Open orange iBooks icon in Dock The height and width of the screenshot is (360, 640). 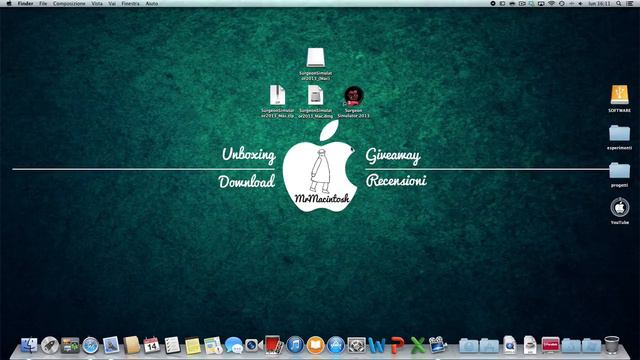pyautogui.click(x=315, y=345)
